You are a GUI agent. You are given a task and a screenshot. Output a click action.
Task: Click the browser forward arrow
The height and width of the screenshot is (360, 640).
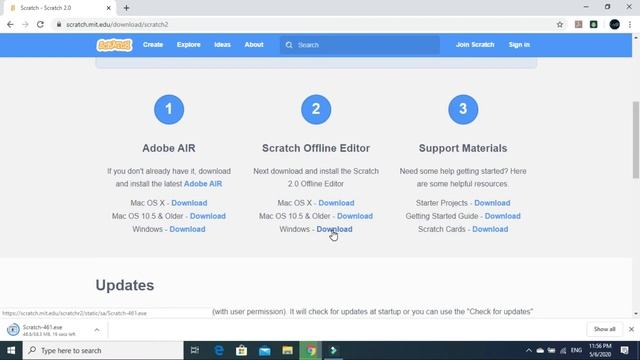click(x=25, y=24)
